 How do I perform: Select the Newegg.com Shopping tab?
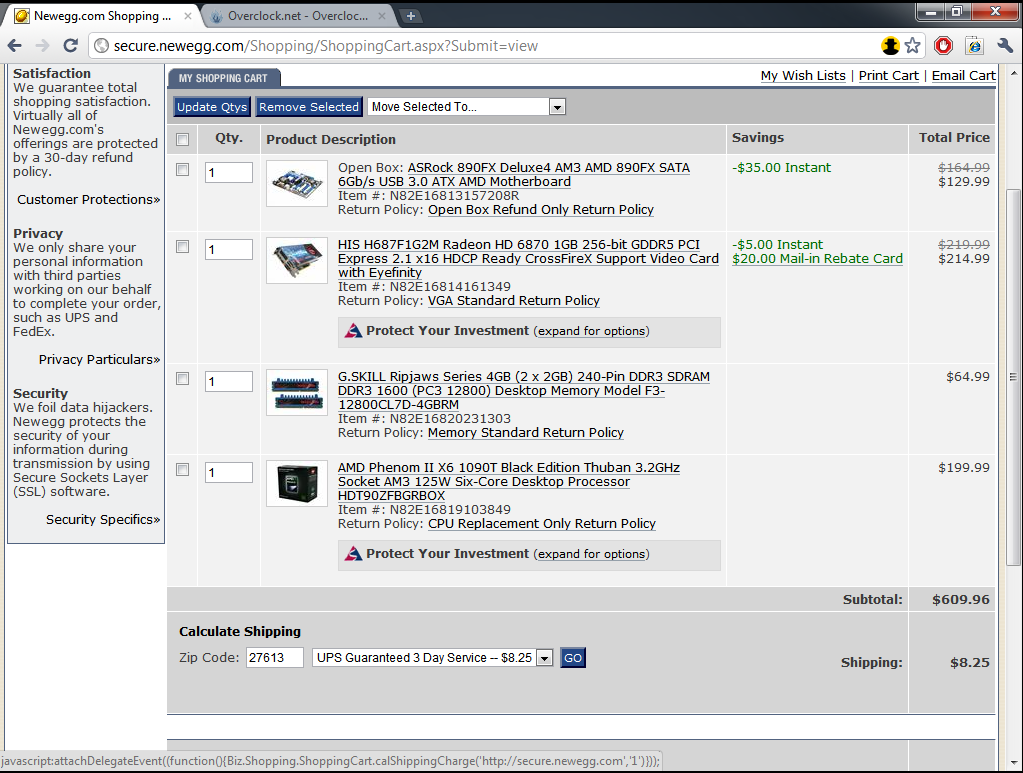[x=102, y=16]
